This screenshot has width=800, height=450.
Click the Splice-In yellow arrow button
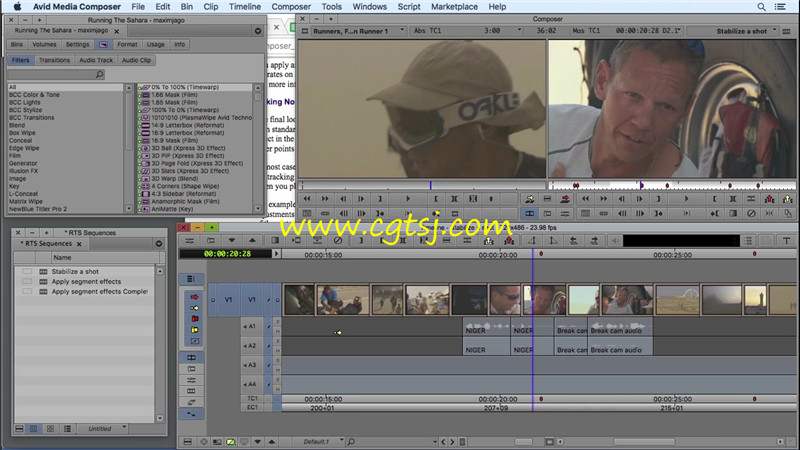coord(530,199)
